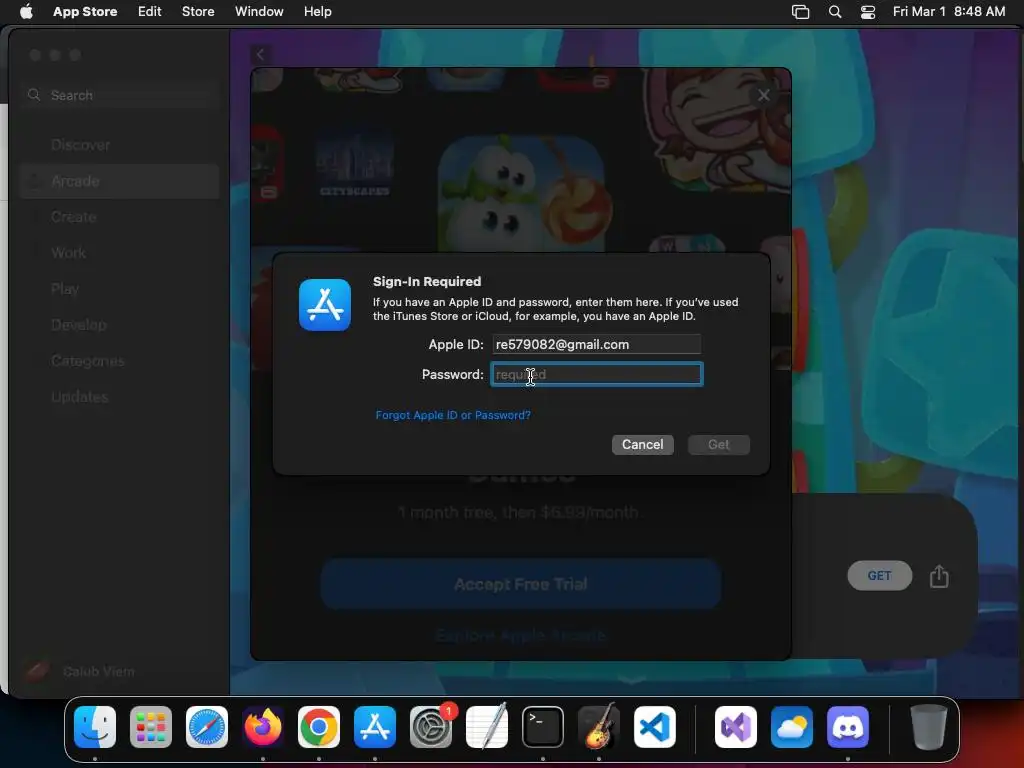Open the Weather app from the Dock
Viewport: 1024px width, 768px height.
point(792,727)
